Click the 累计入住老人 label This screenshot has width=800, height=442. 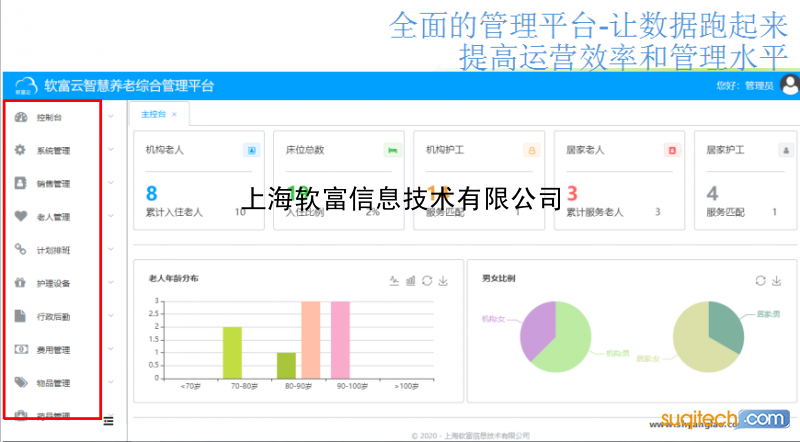[x=174, y=212]
